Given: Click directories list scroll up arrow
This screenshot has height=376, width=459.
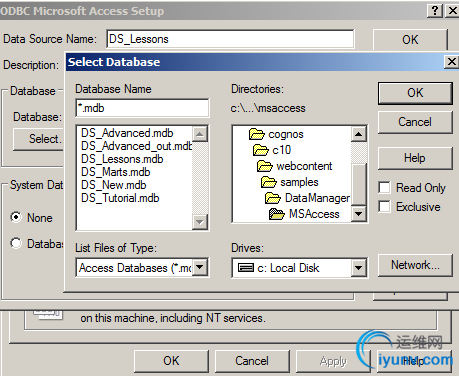Looking at the screenshot, I should click(358, 134).
